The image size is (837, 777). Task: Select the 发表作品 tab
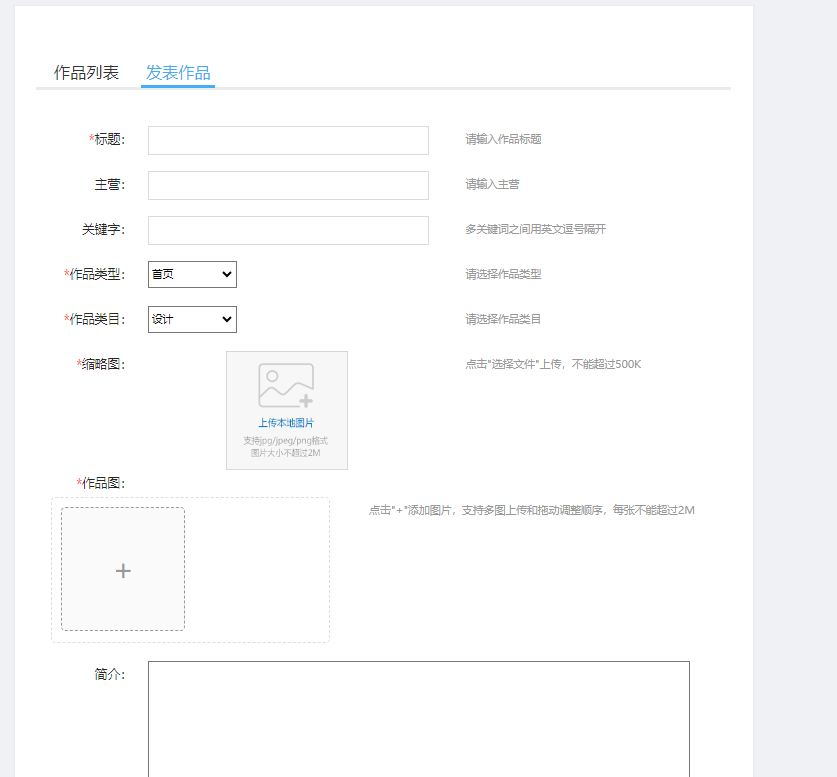point(178,73)
